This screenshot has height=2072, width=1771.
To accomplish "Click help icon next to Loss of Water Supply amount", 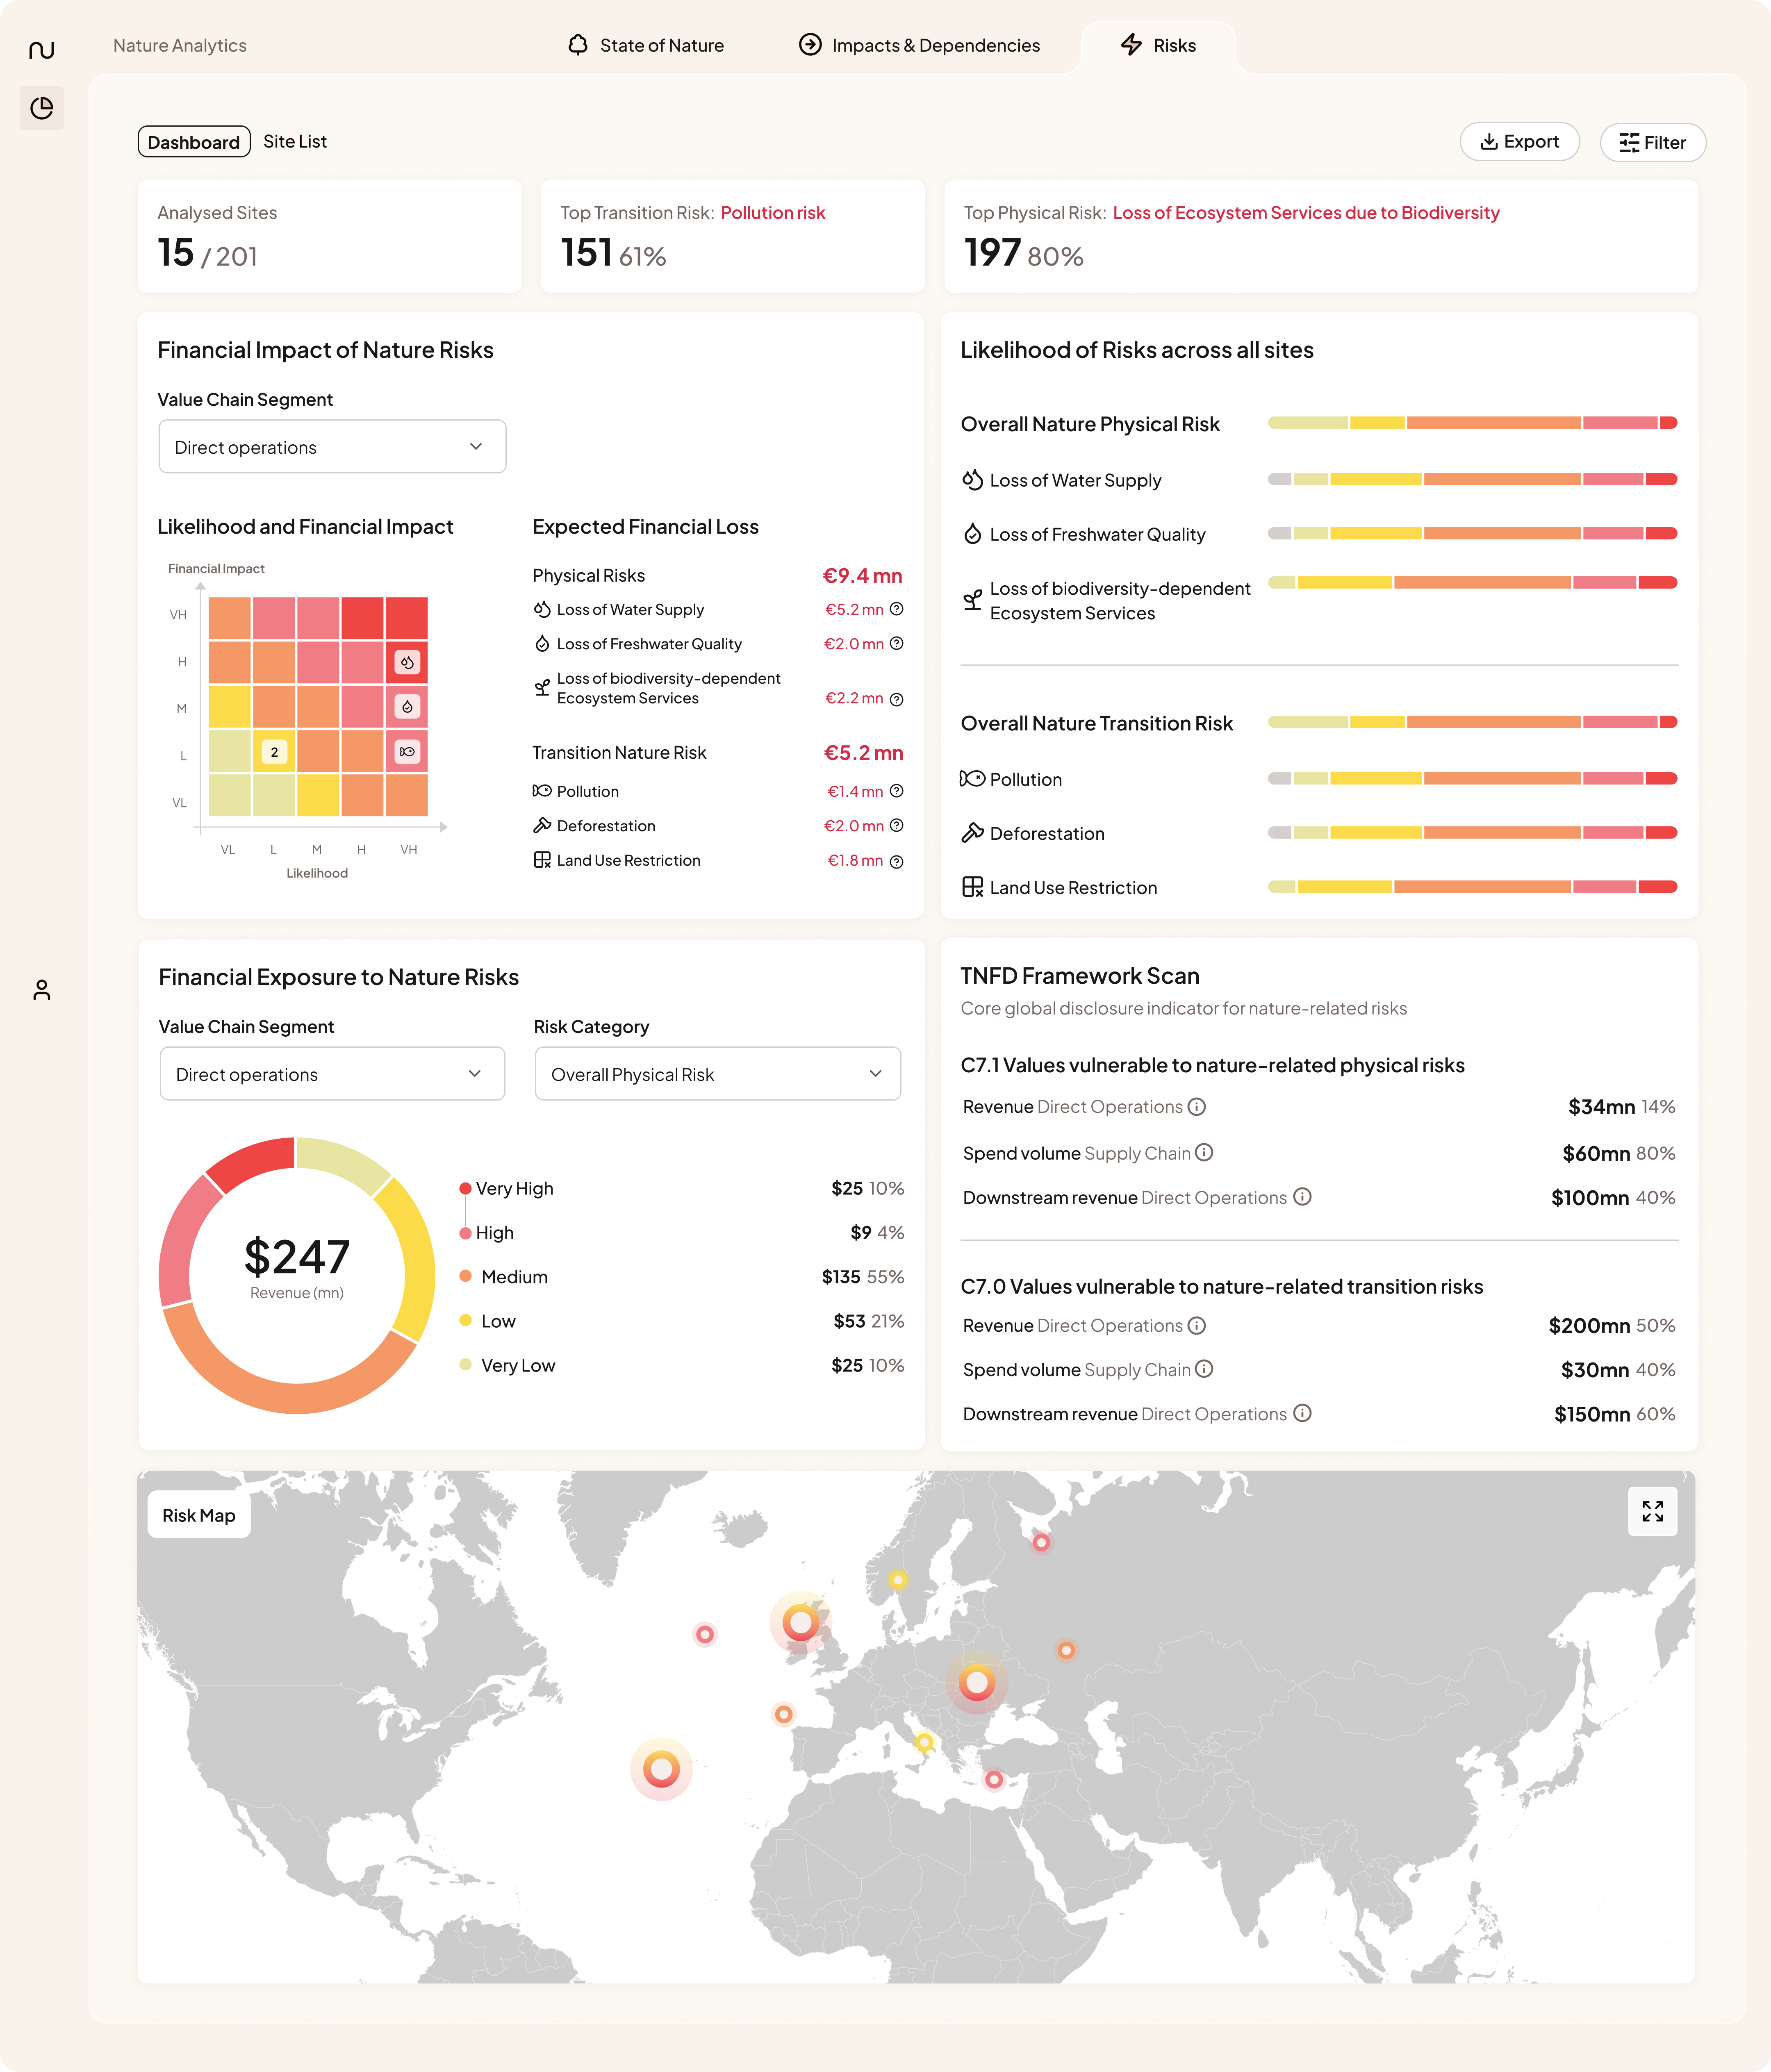I will (x=897, y=609).
